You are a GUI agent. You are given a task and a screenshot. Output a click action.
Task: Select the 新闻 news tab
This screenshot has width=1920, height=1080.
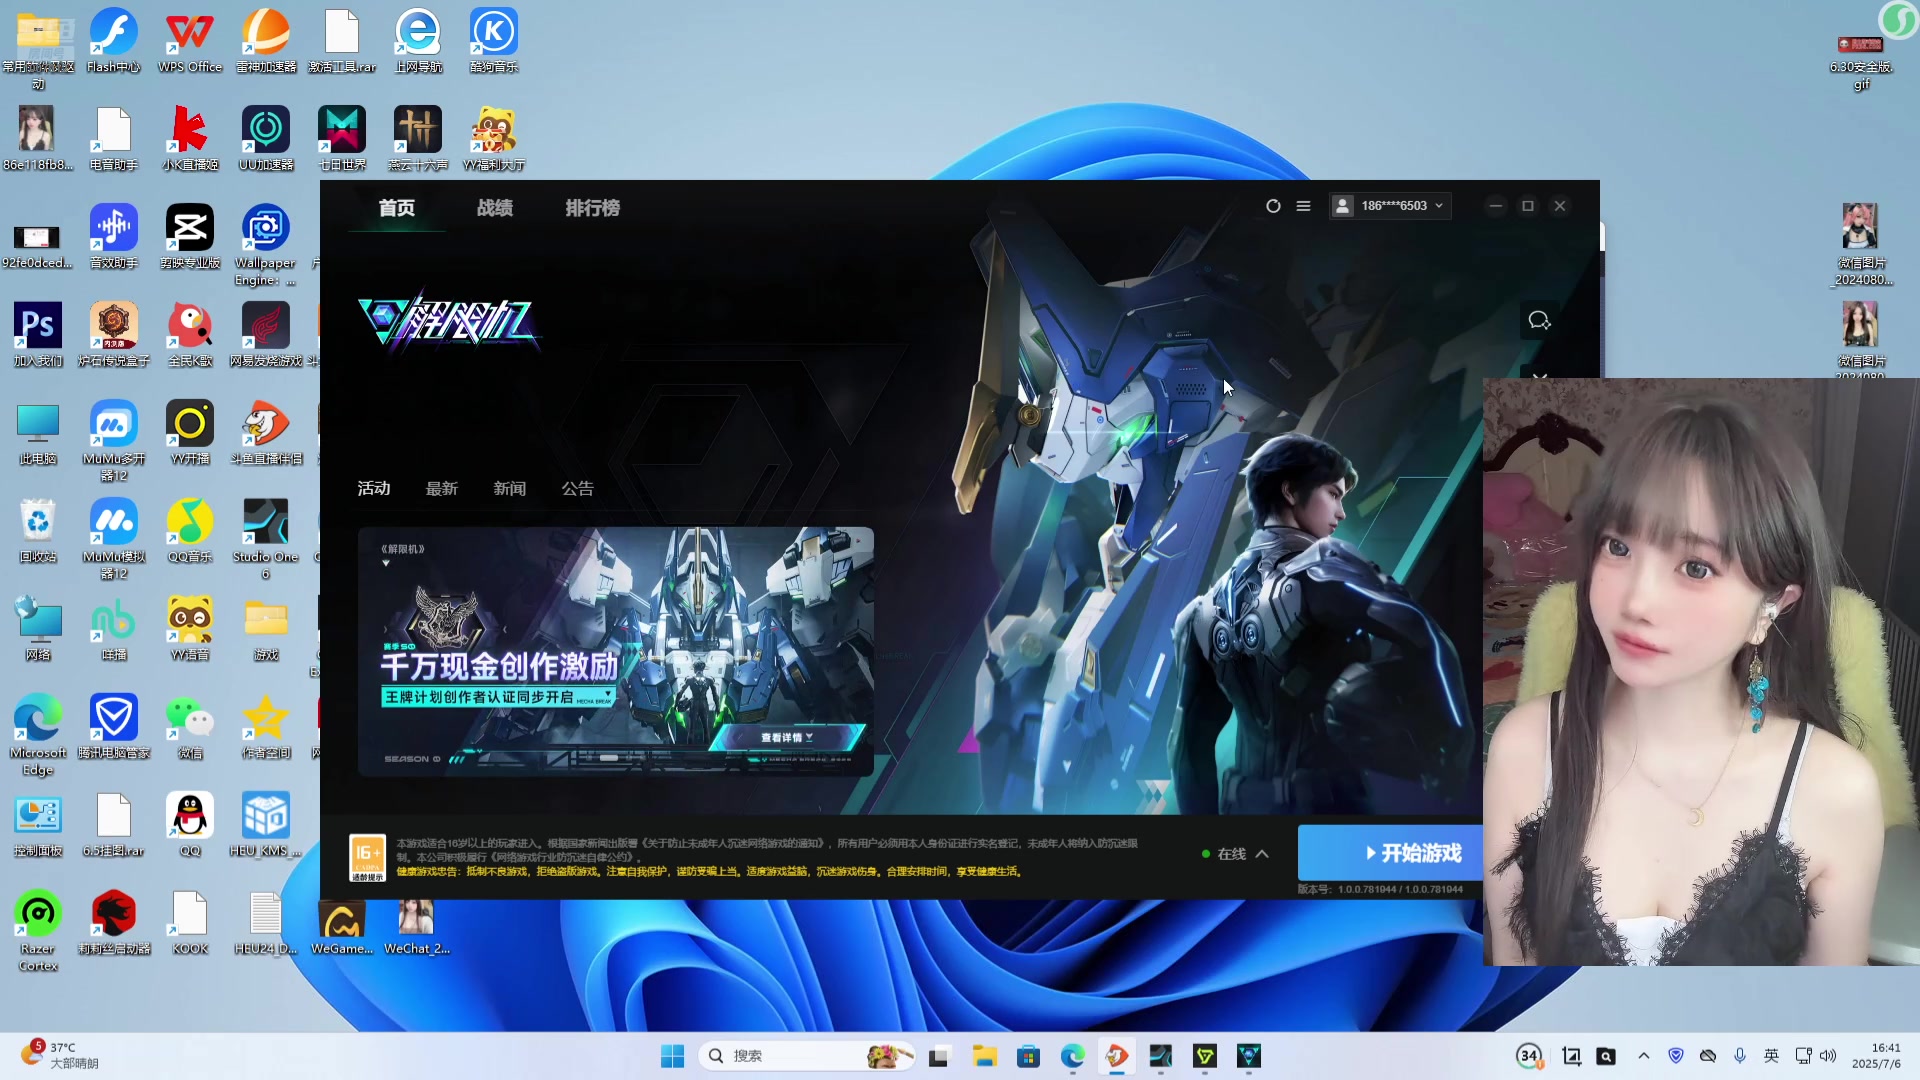pyautogui.click(x=510, y=488)
